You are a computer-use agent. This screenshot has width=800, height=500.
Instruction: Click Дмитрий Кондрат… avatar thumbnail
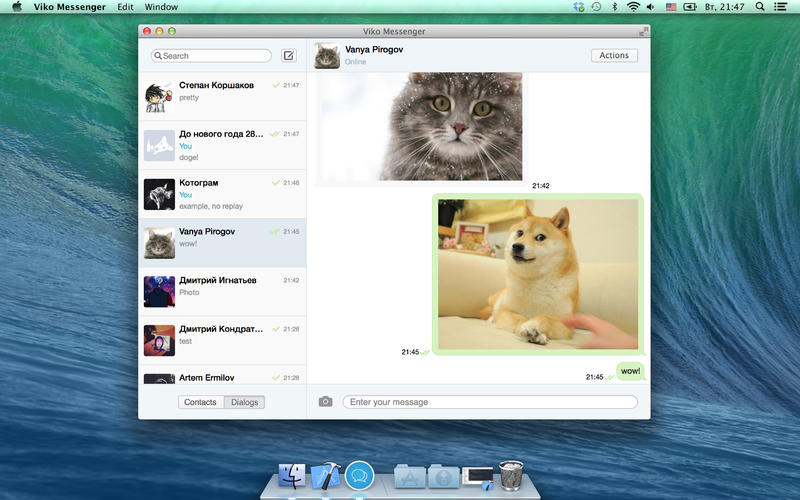(159, 340)
